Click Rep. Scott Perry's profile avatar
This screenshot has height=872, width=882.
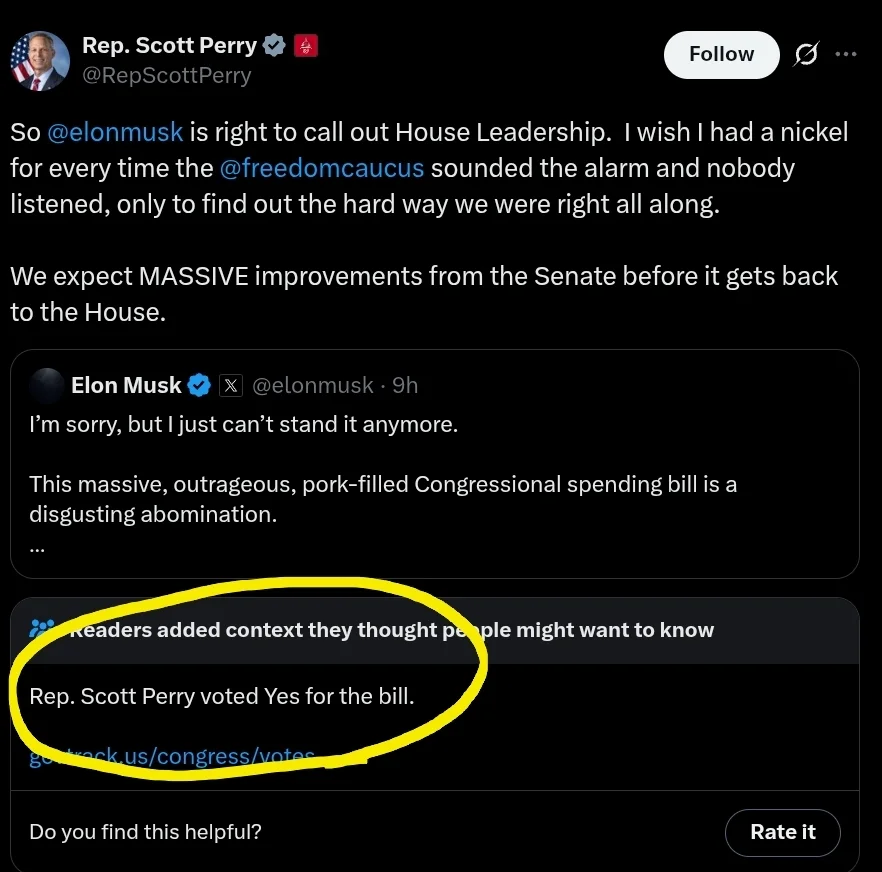[40, 62]
